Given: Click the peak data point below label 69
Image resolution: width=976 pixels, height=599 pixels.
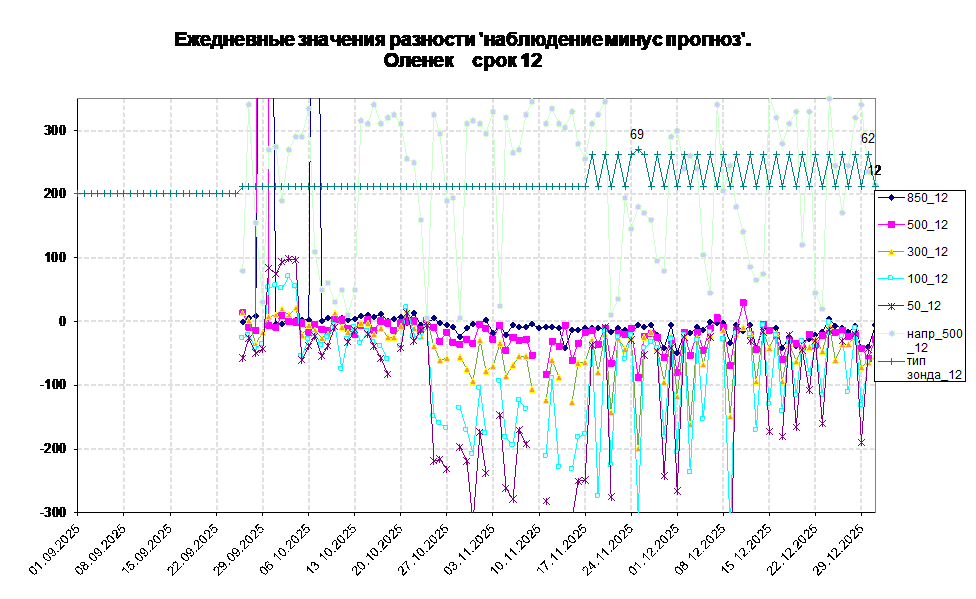Looking at the screenshot, I should point(638,151).
